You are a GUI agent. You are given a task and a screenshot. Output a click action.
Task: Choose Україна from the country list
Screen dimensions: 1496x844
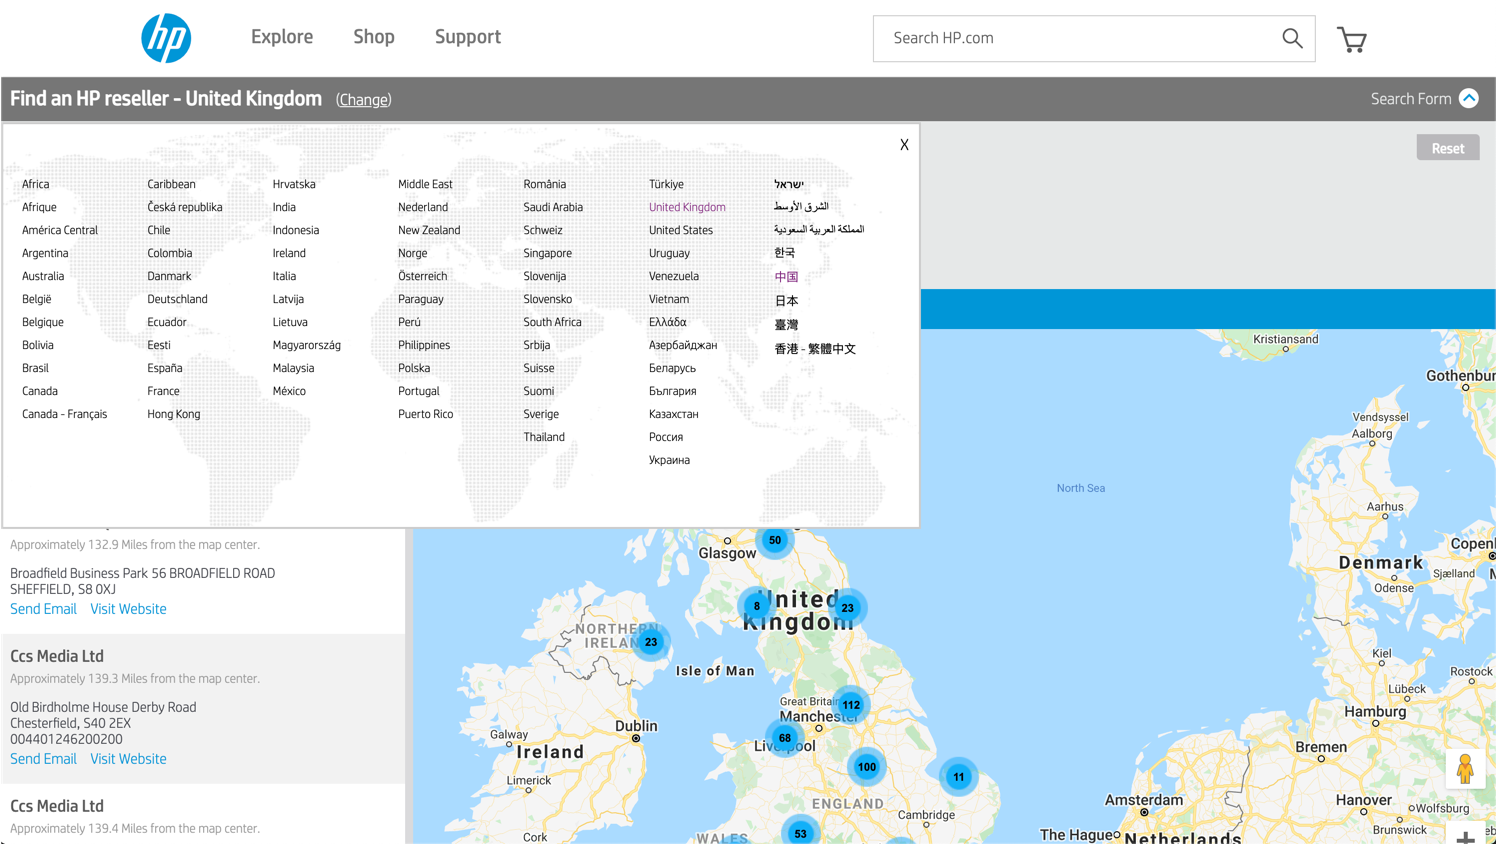(669, 460)
